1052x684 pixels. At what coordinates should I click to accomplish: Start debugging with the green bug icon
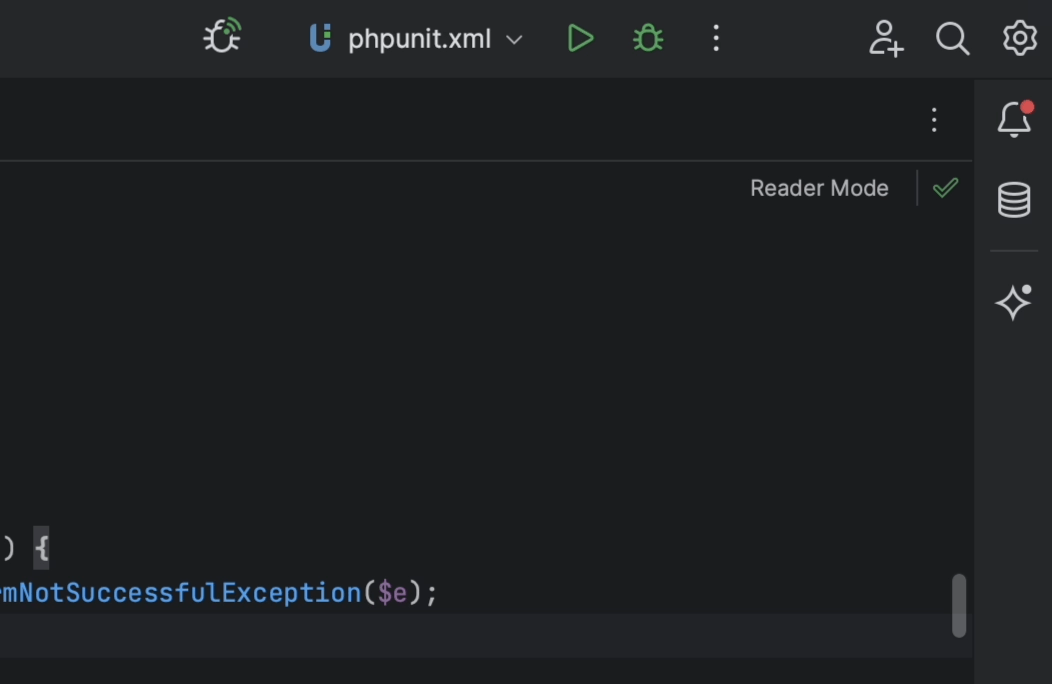pos(648,39)
